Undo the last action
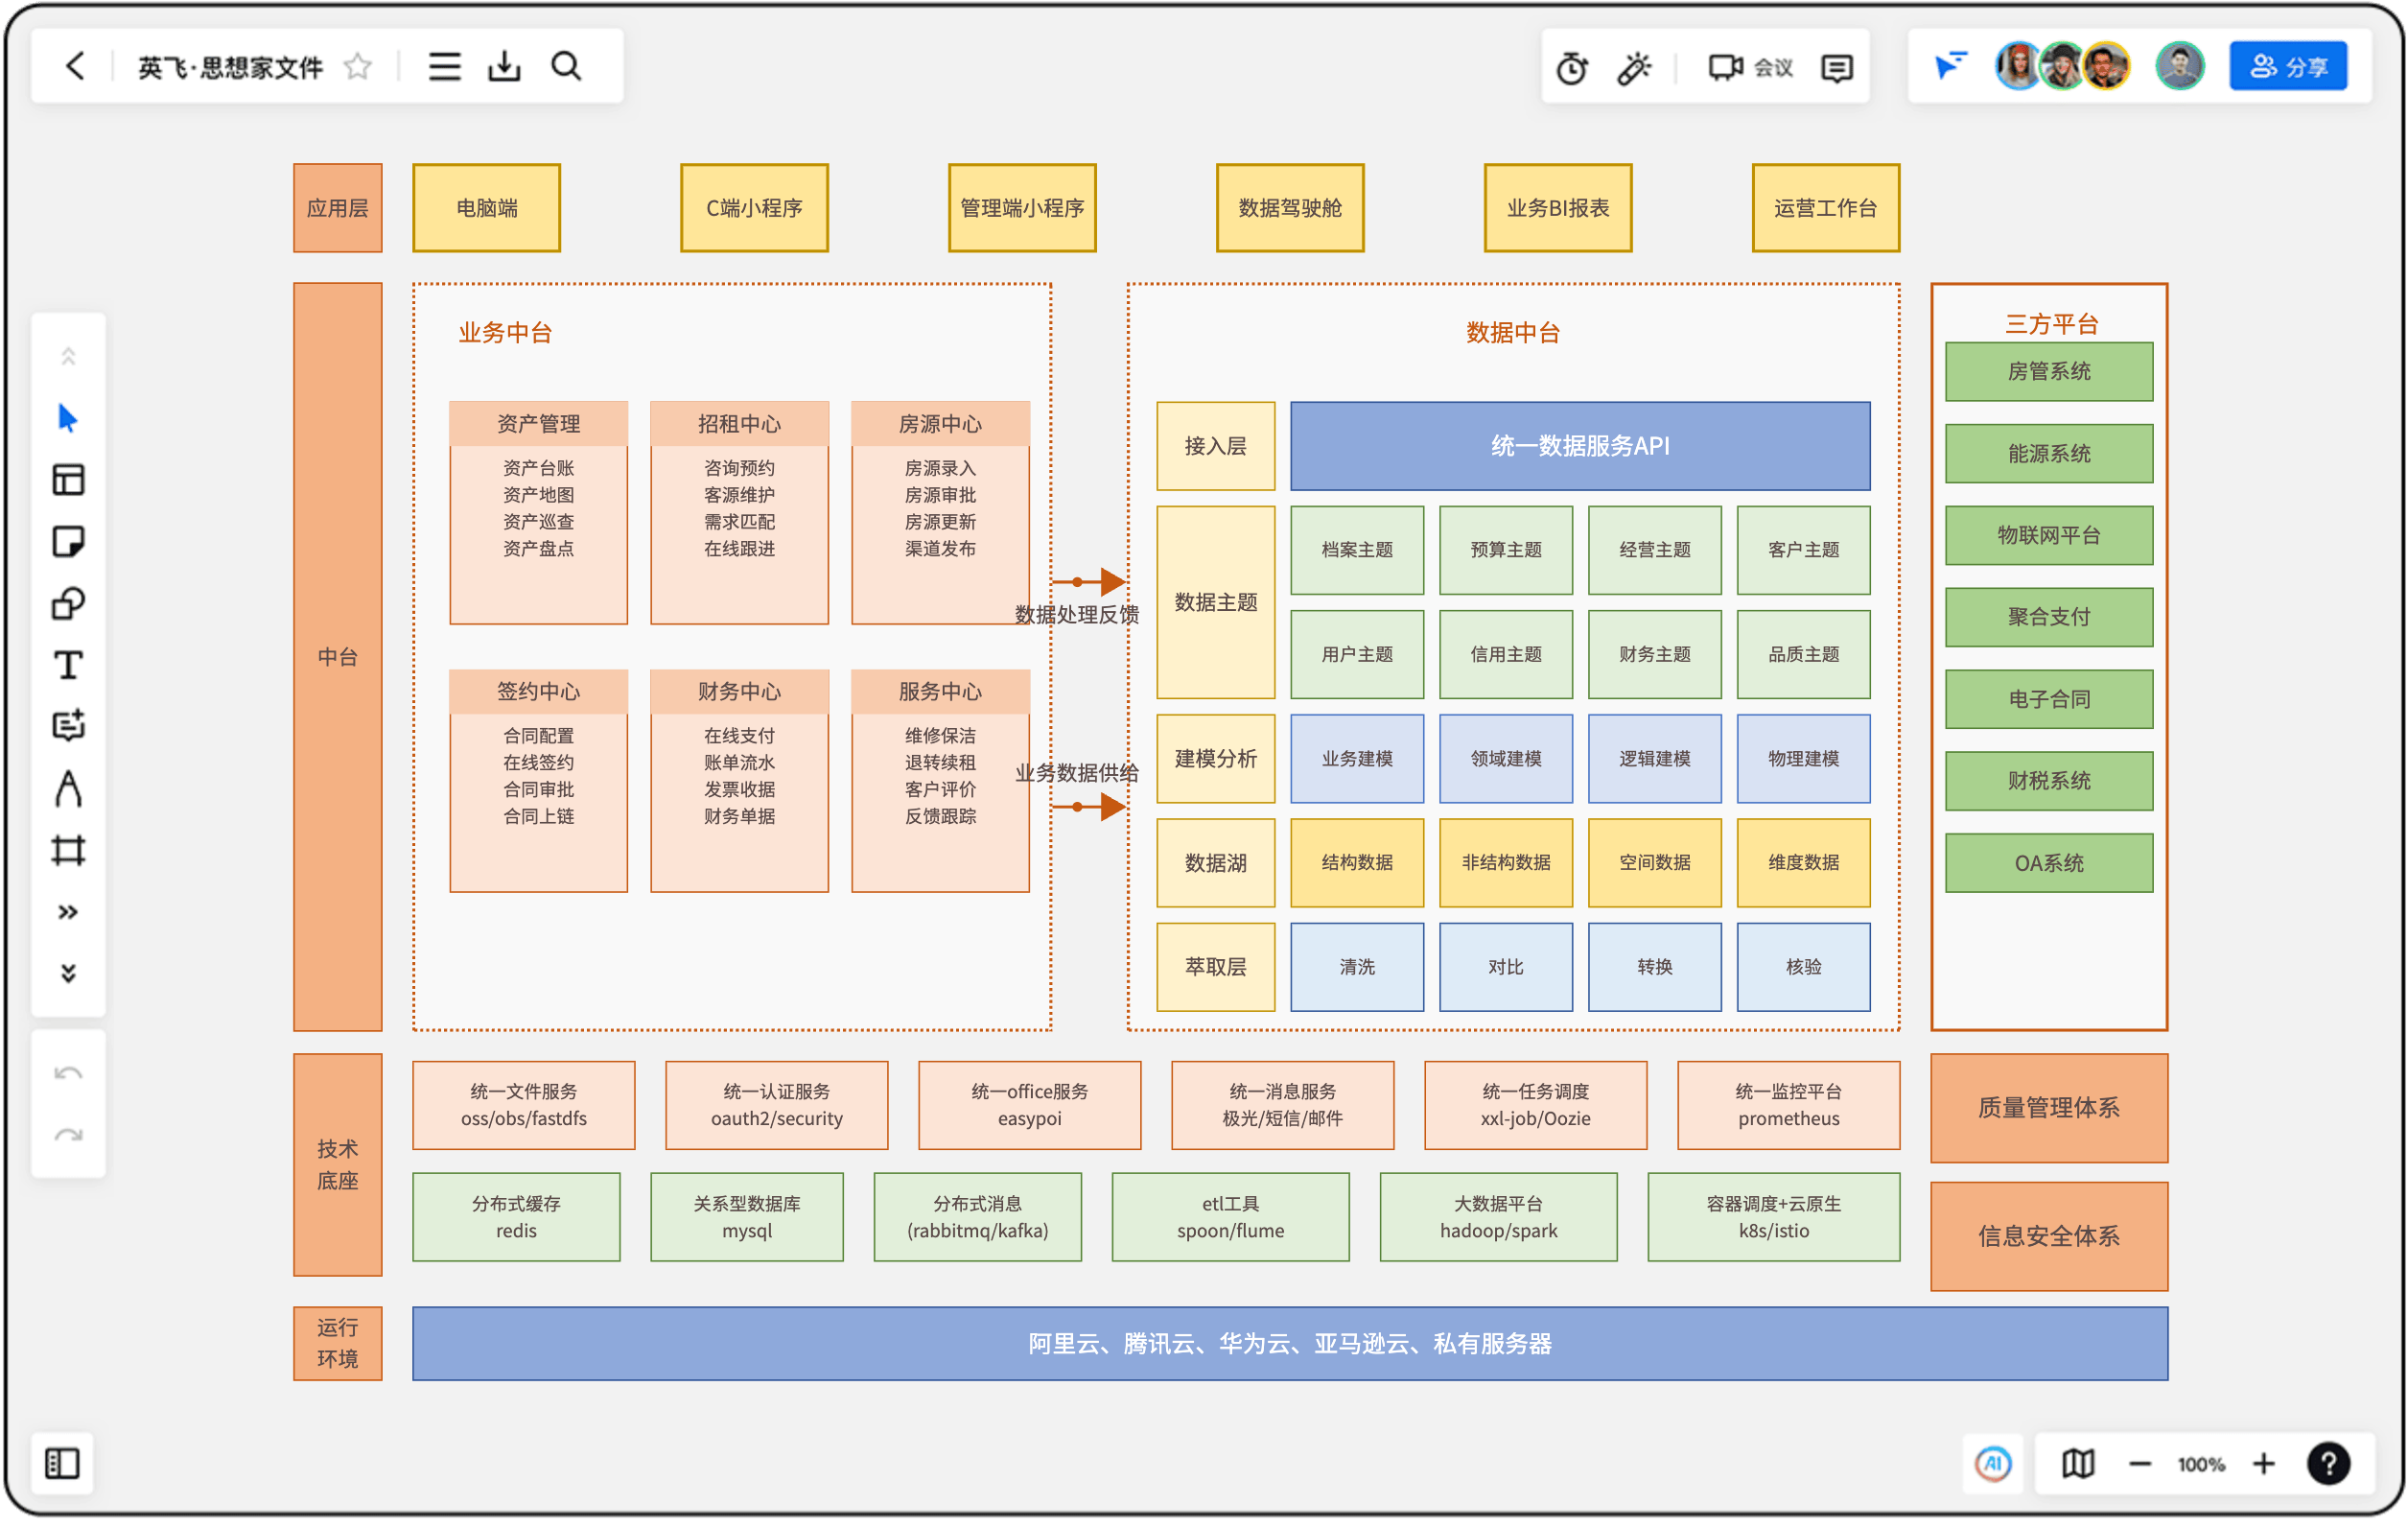 [x=68, y=1073]
